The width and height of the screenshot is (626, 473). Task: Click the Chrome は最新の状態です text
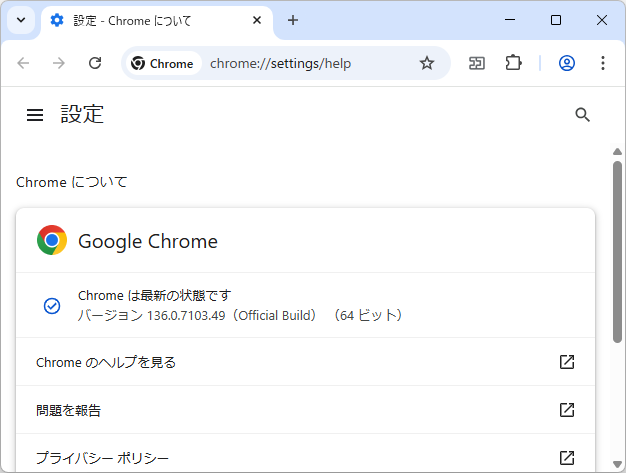(x=155, y=295)
